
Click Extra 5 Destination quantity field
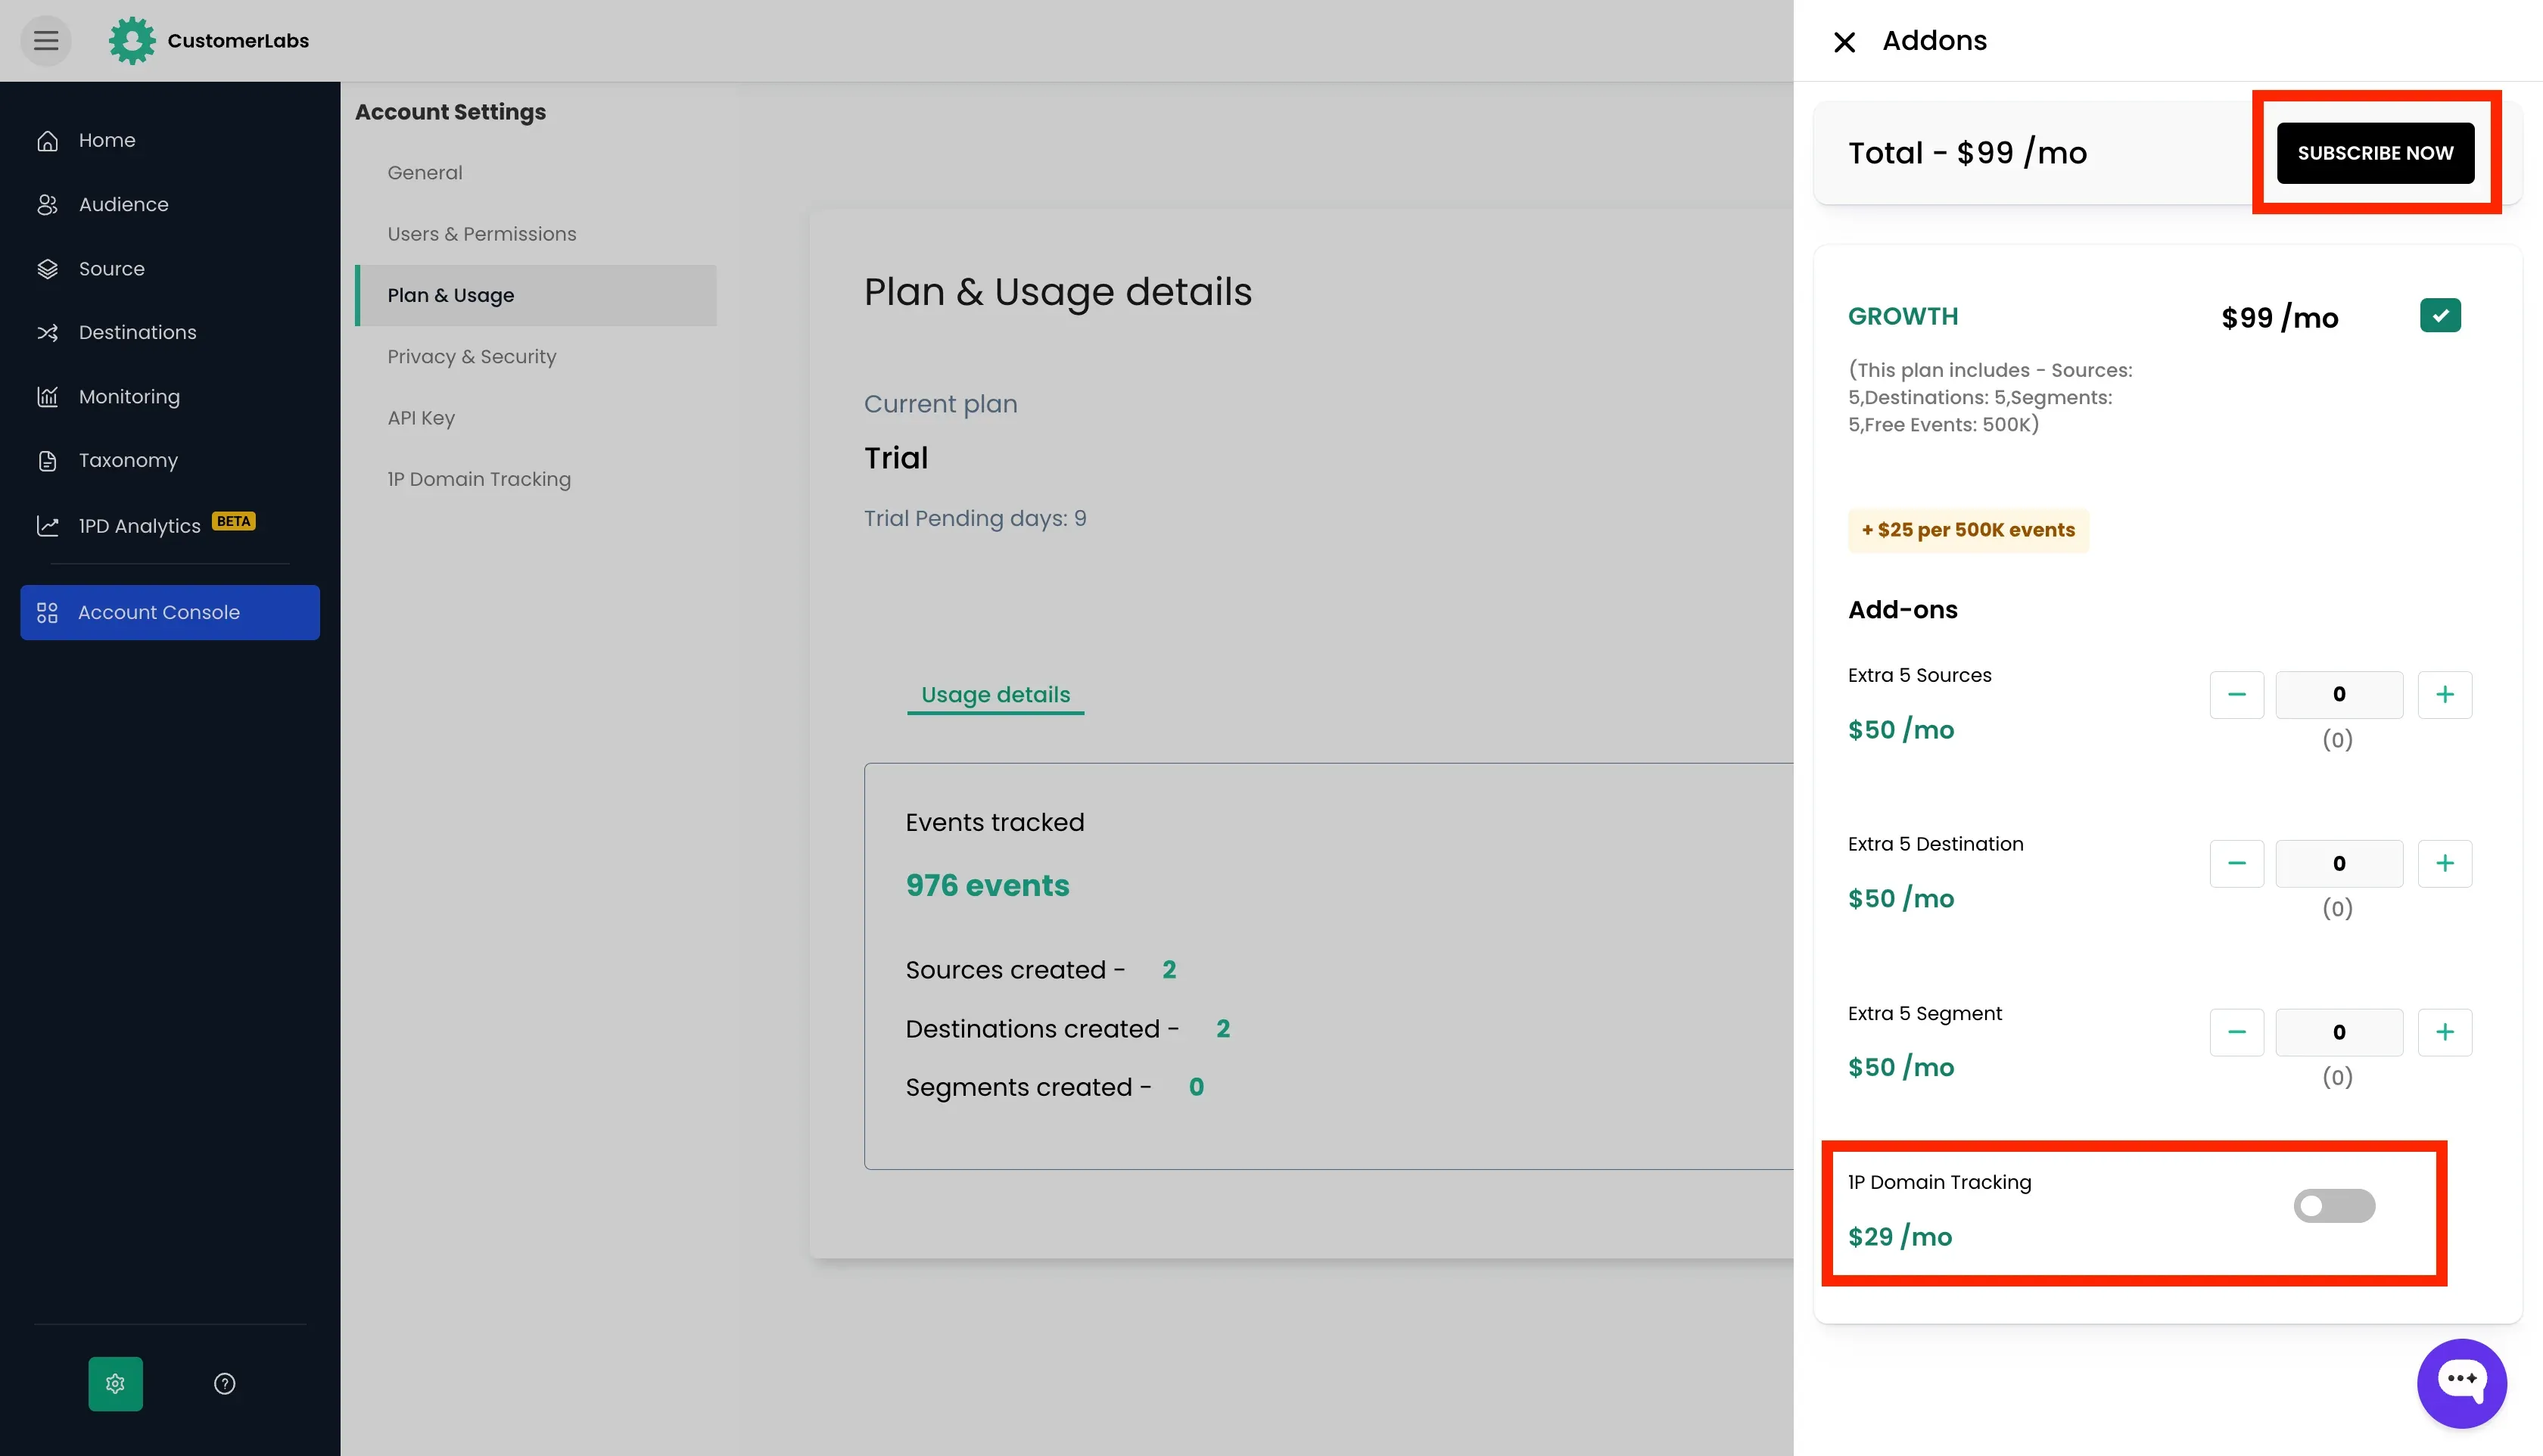click(x=2339, y=864)
